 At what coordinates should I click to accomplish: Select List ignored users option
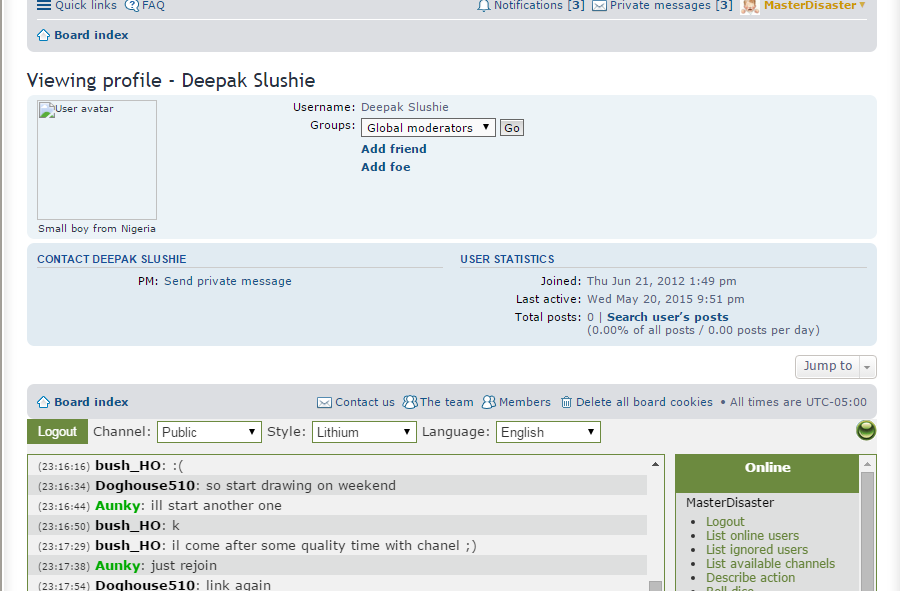coord(757,550)
